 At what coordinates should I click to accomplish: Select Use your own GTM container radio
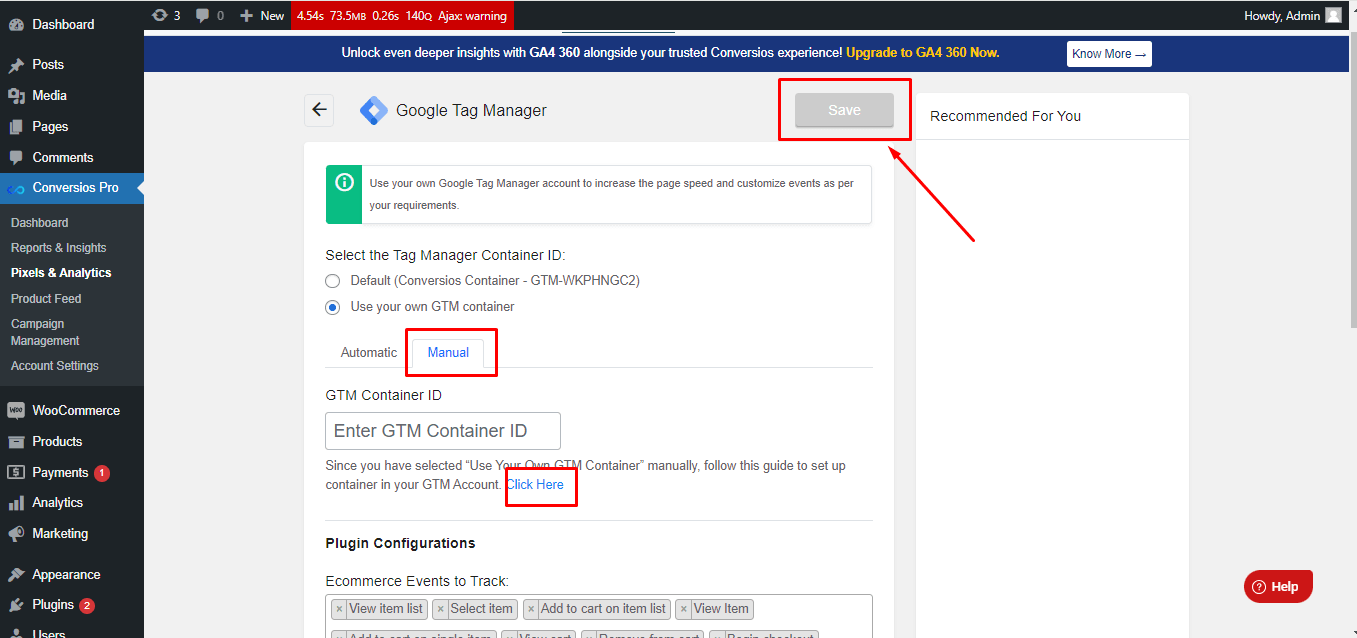(x=333, y=307)
